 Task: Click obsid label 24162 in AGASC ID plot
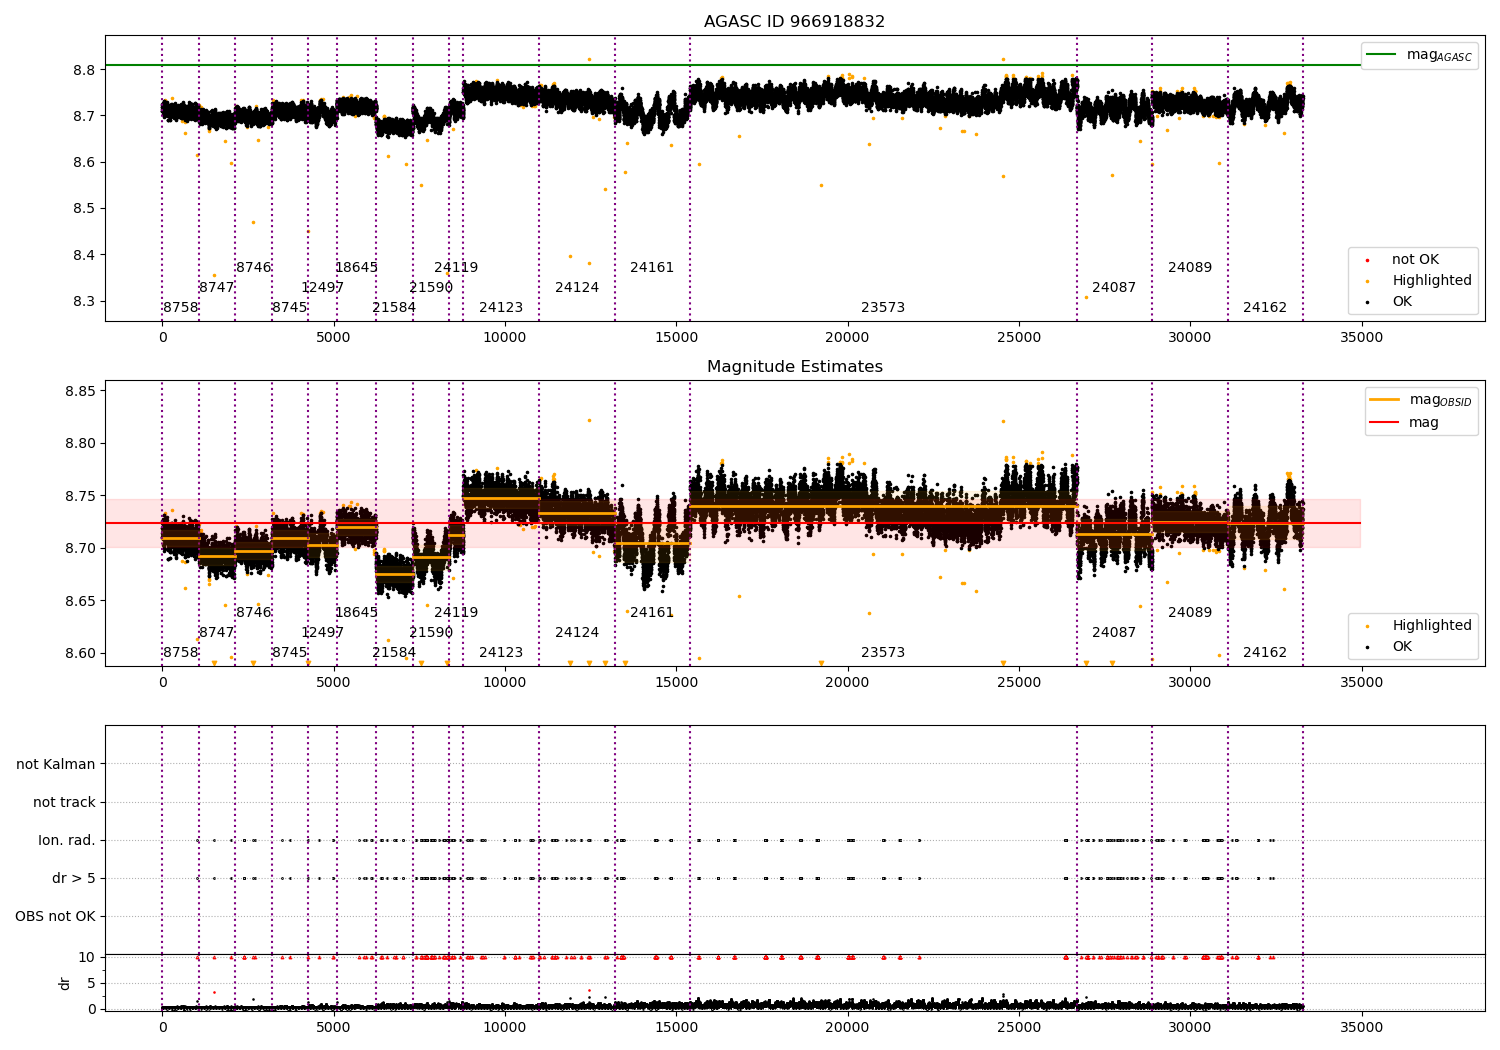coord(1265,307)
